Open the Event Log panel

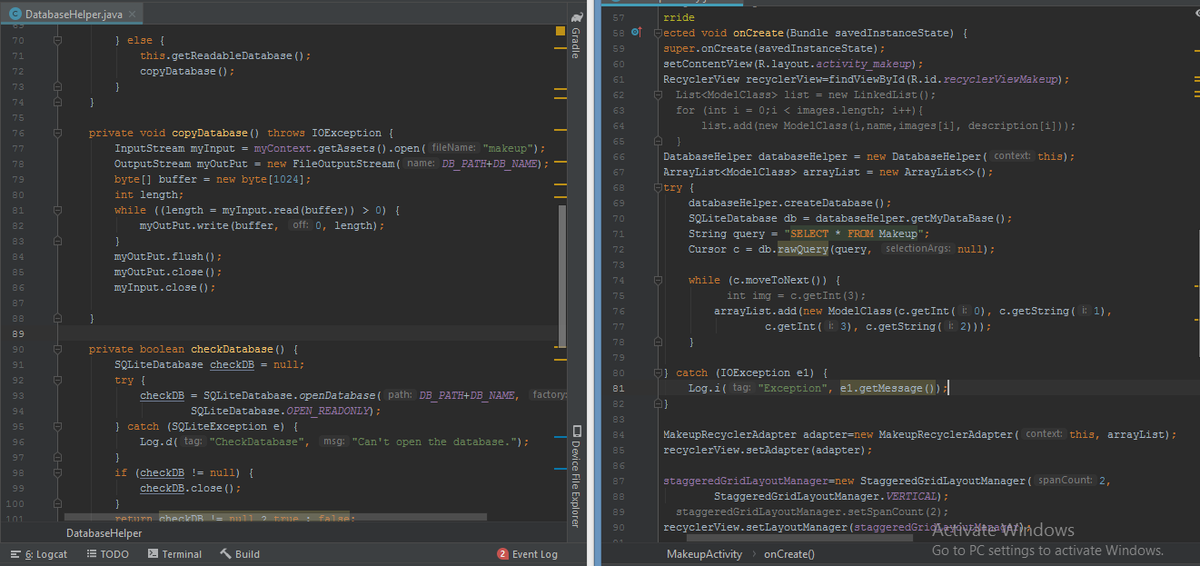(527, 554)
